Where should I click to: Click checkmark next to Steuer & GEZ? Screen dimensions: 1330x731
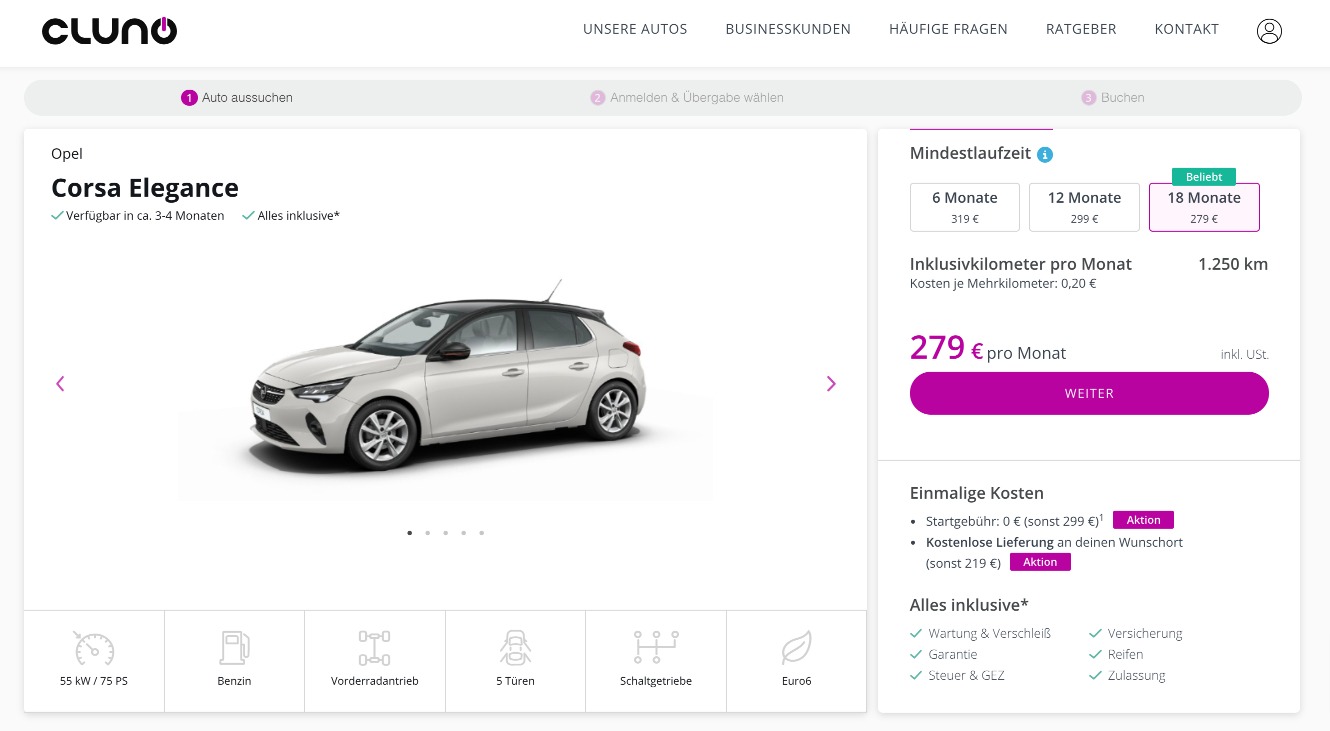[916, 675]
